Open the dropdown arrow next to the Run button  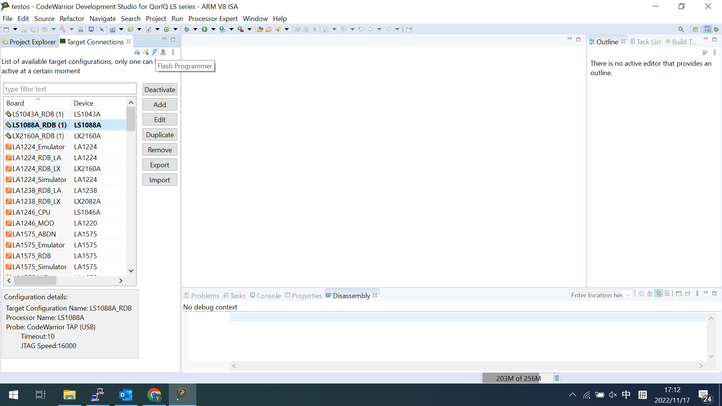[213, 29]
